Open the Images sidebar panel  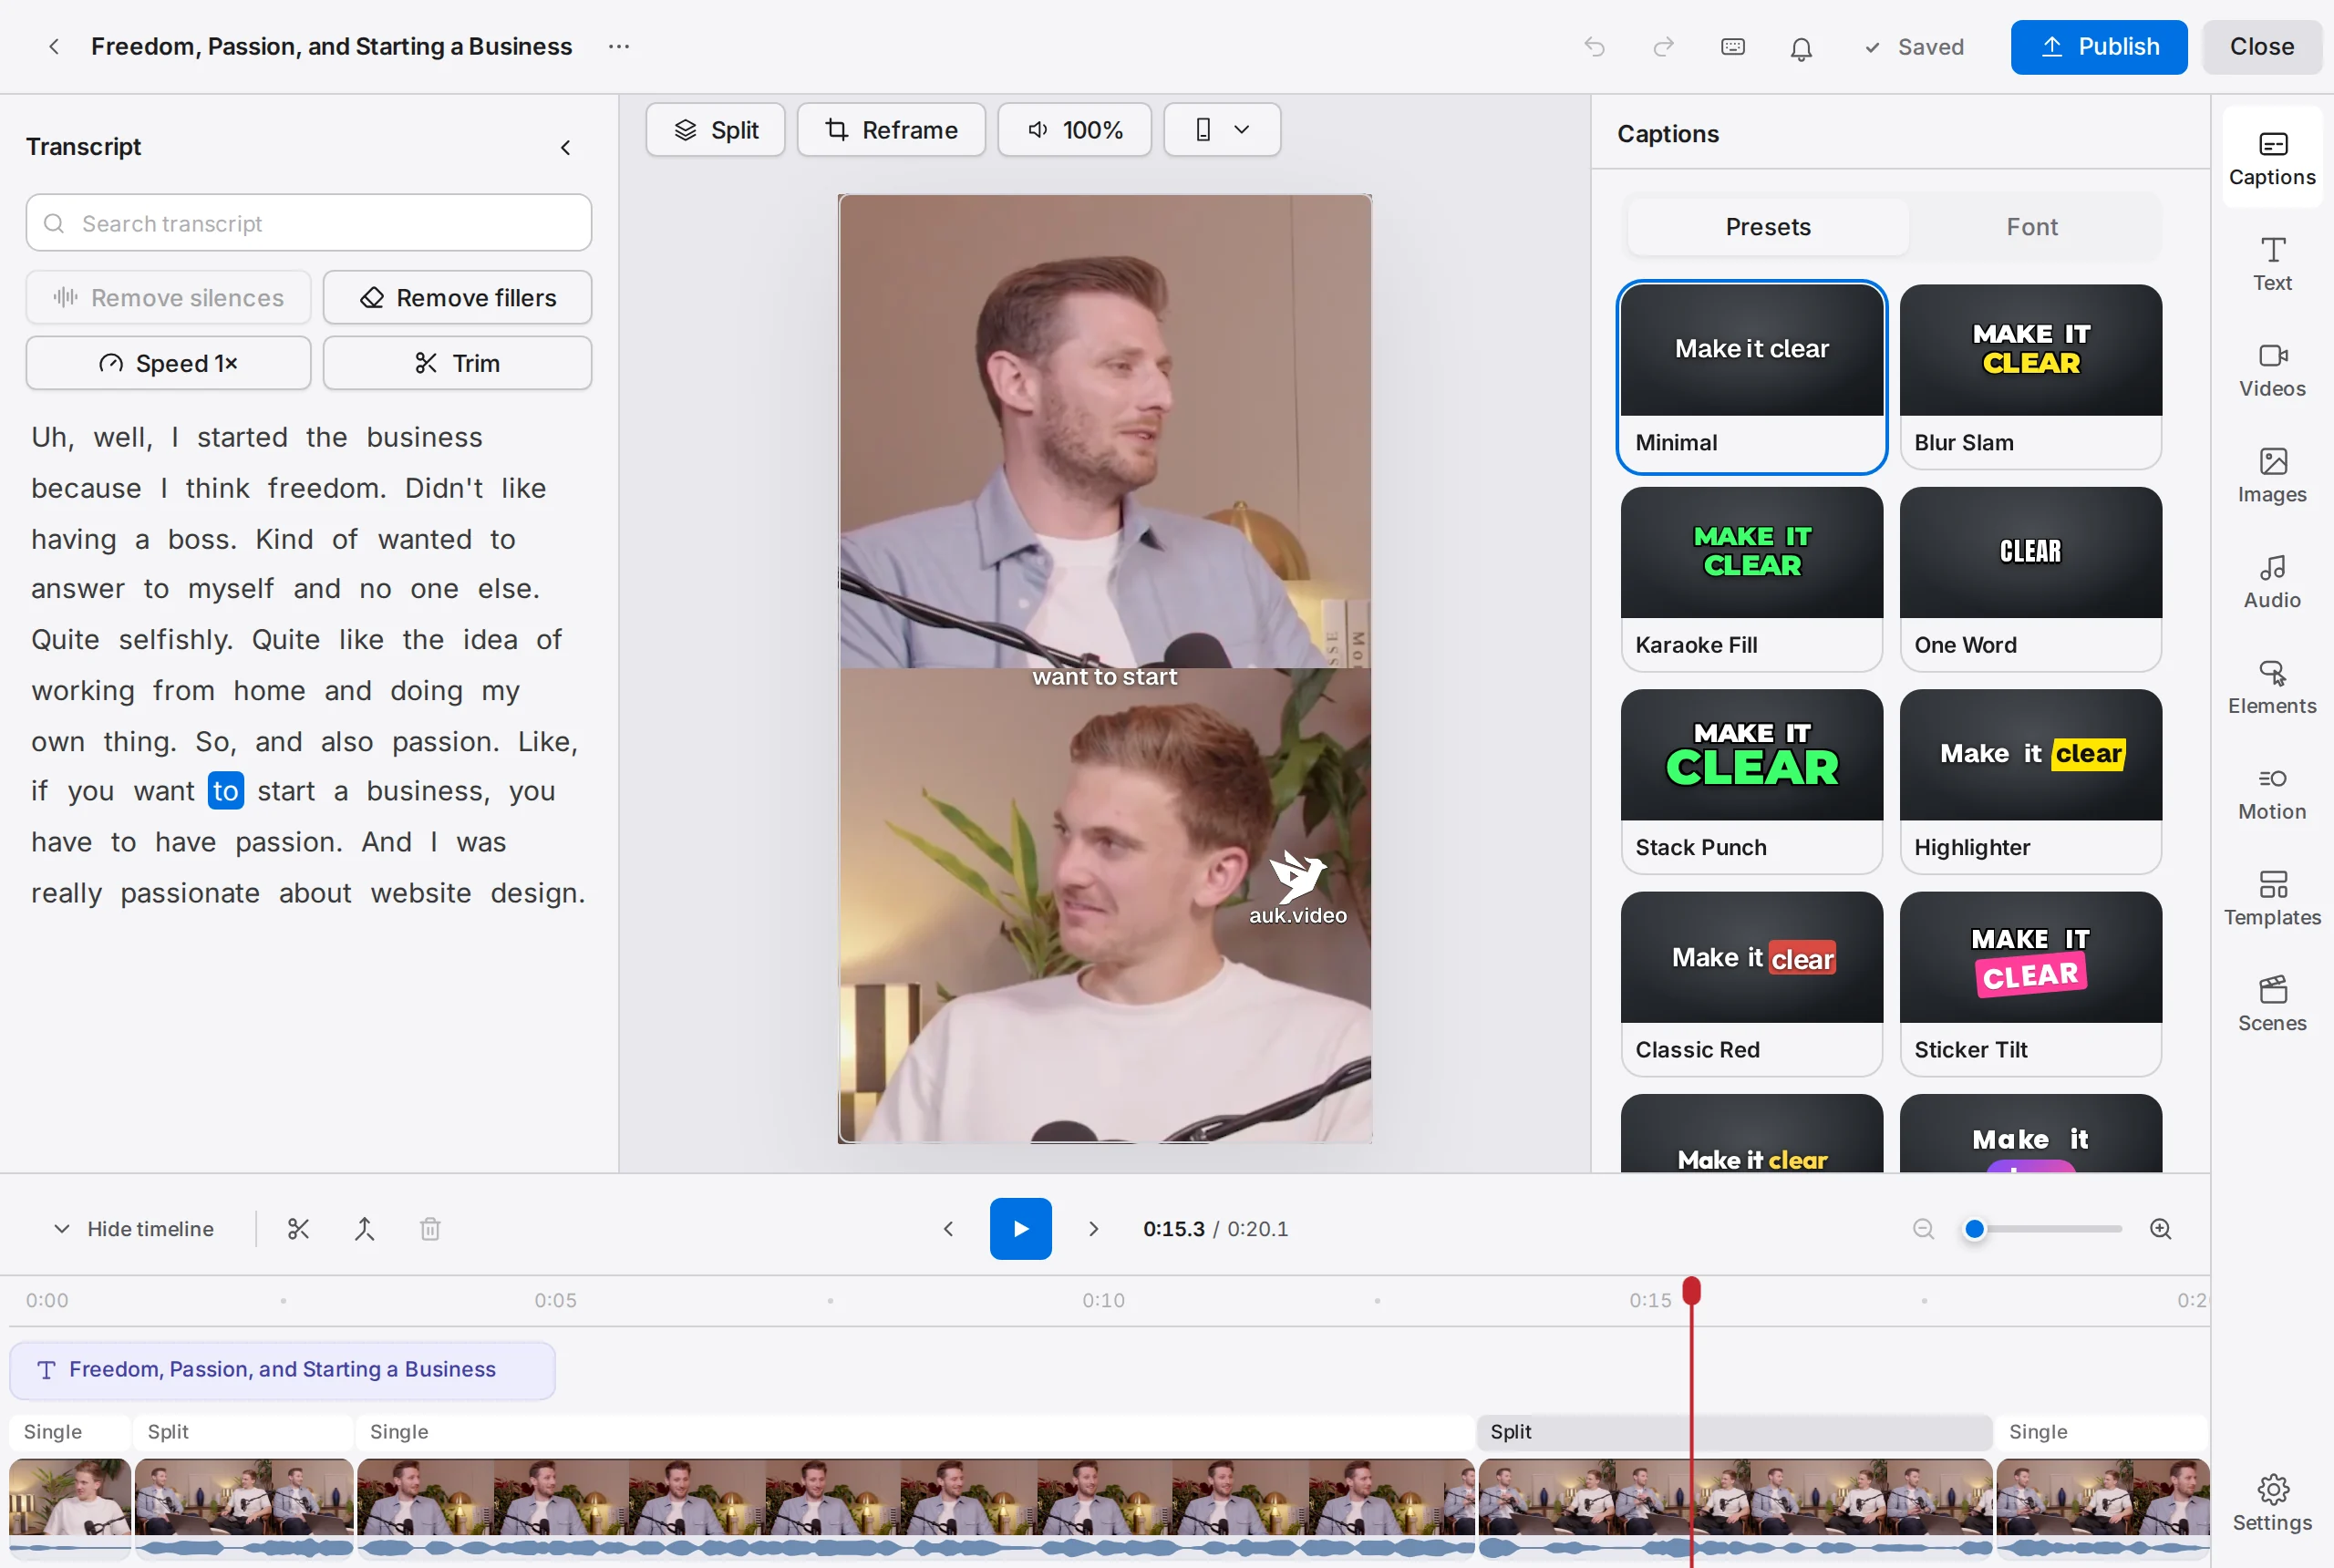pyautogui.click(x=2271, y=476)
